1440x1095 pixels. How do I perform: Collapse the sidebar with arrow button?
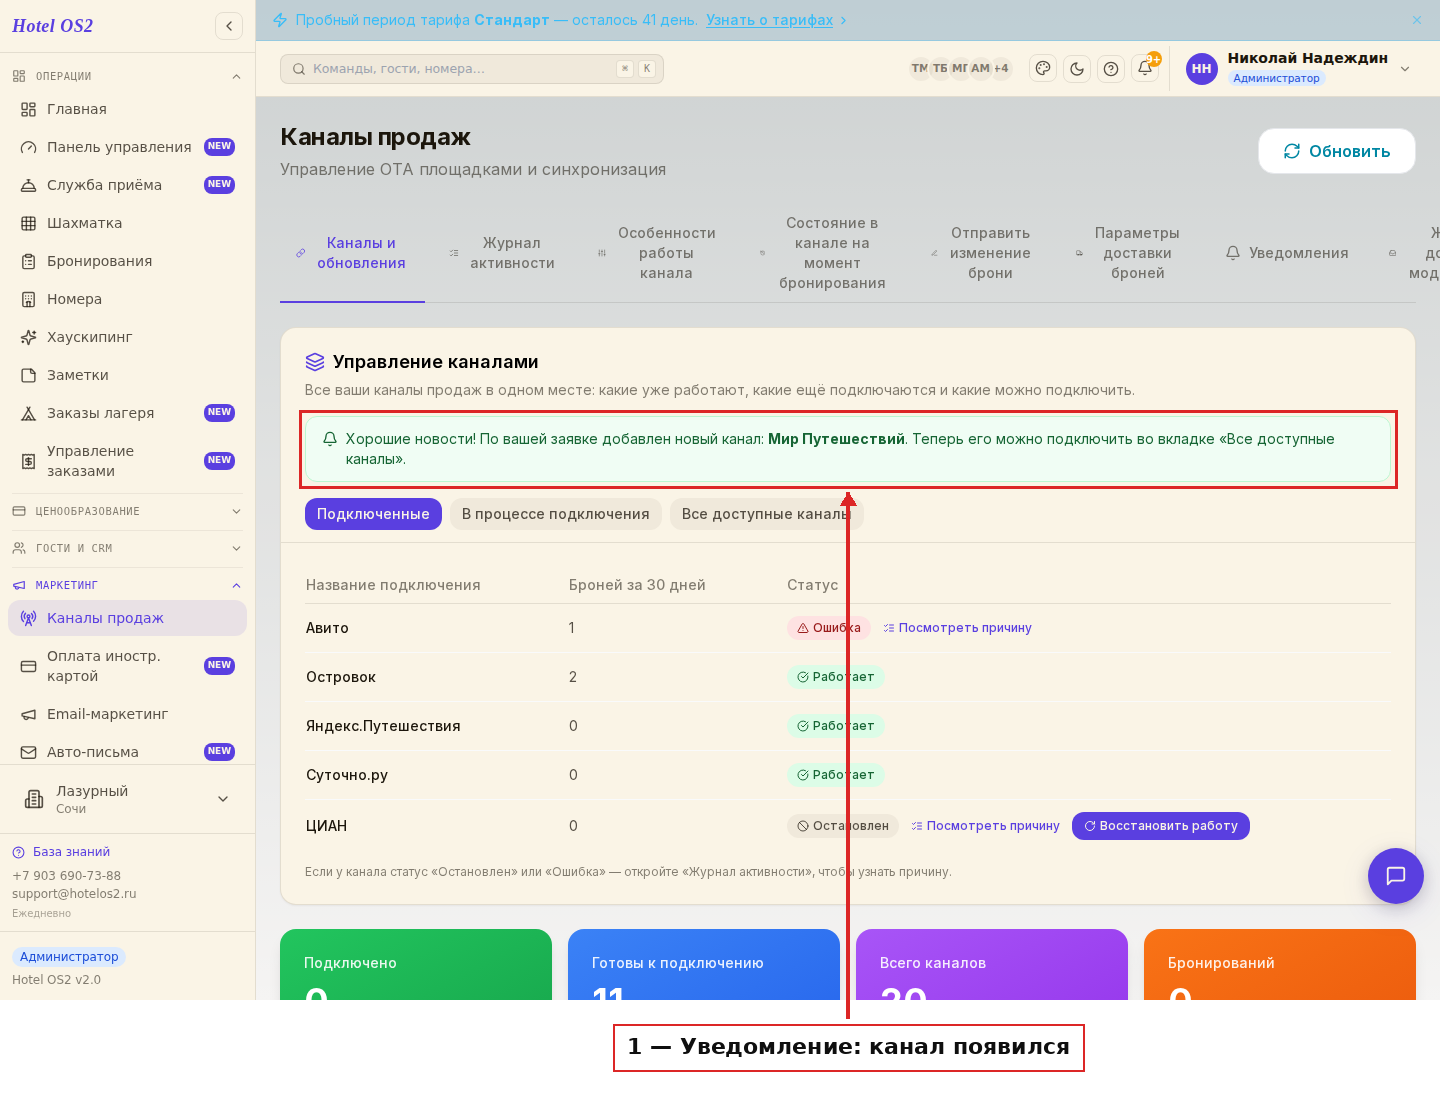(x=229, y=26)
